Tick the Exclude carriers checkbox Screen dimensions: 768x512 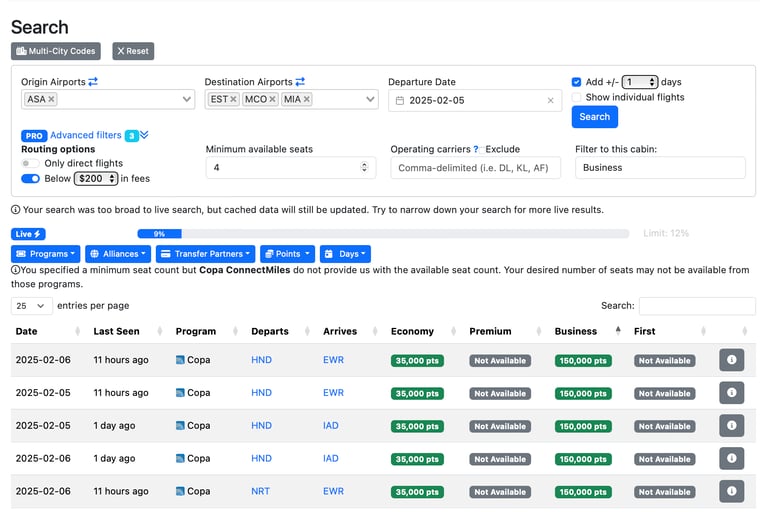click(482, 150)
